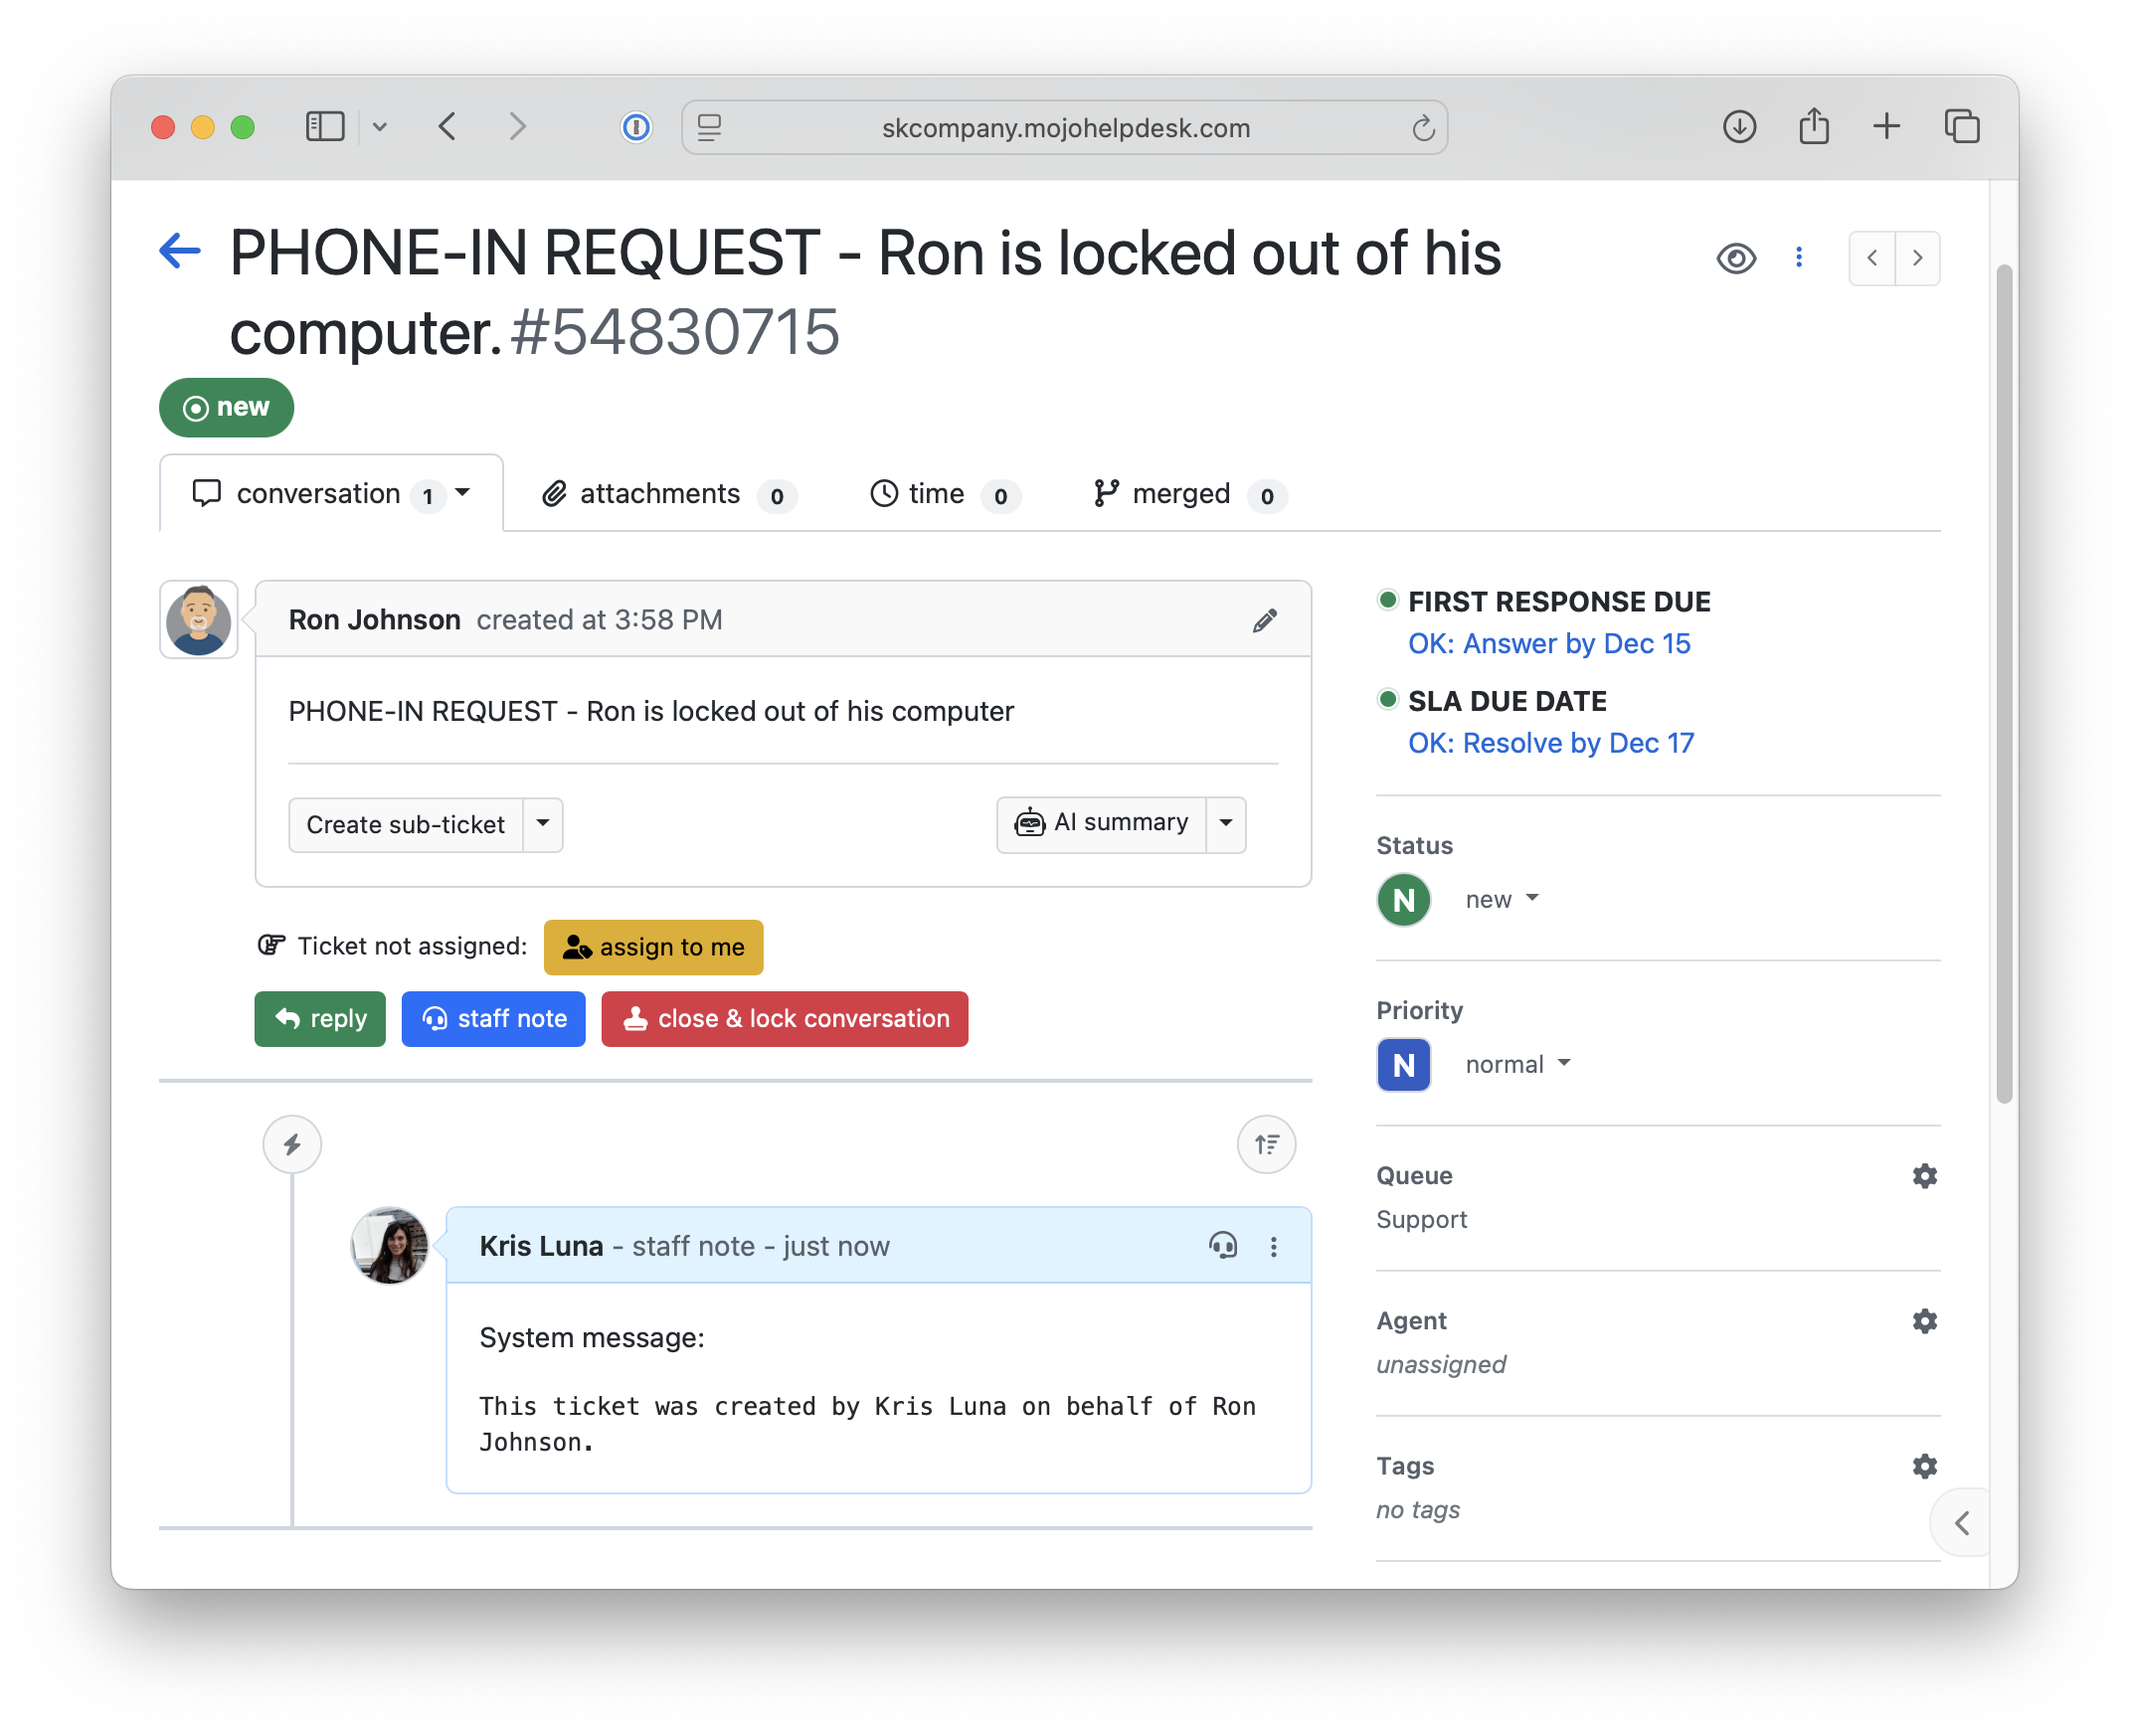The width and height of the screenshot is (2130, 1736).
Task: Switch to the attachments tab
Action: pos(668,494)
